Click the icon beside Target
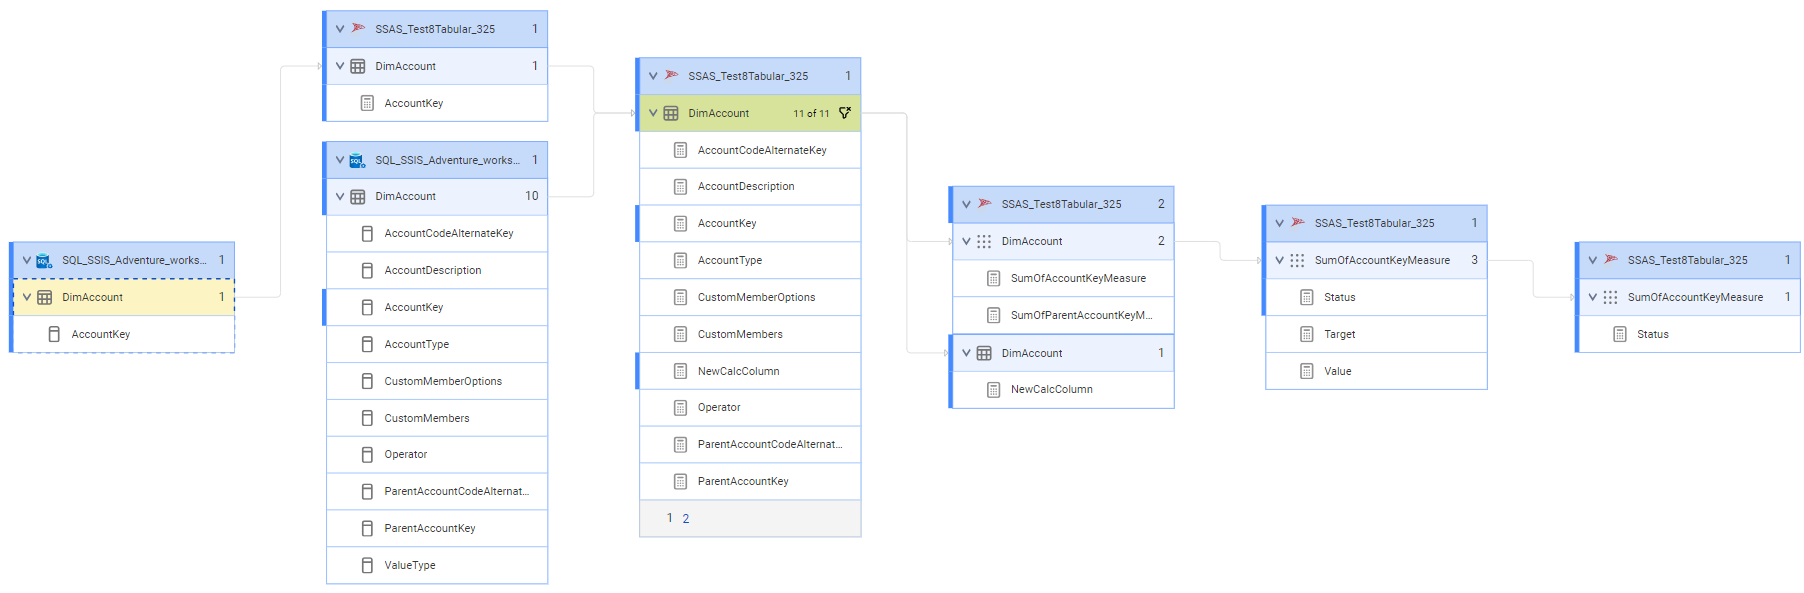 1307,334
